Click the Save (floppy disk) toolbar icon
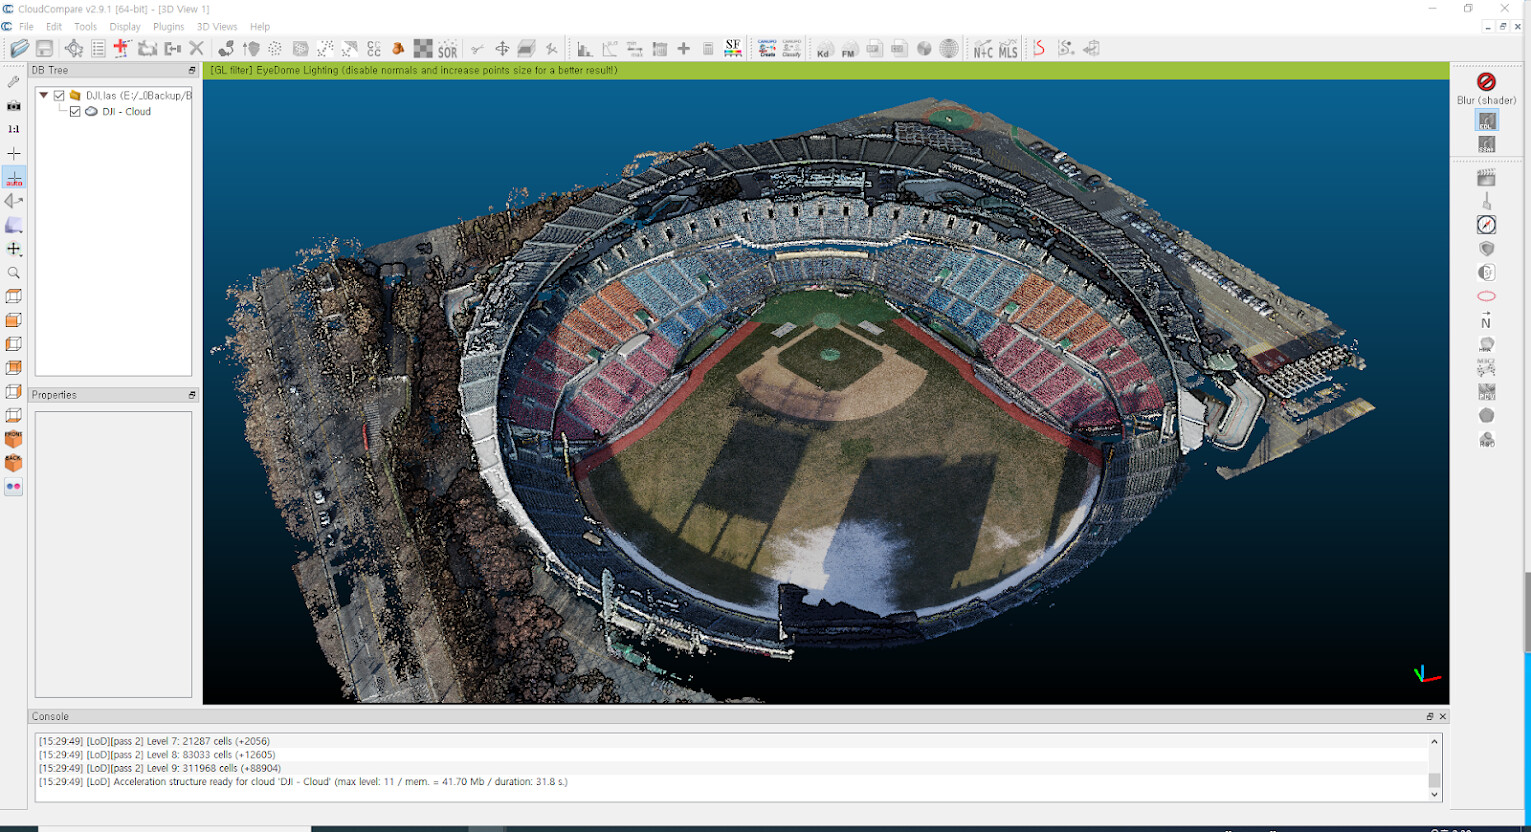This screenshot has height=832, width=1531. pyautogui.click(x=45, y=48)
